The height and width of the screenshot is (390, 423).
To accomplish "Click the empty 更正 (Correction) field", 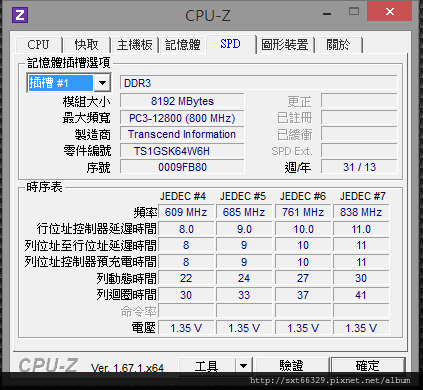I will coord(359,101).
